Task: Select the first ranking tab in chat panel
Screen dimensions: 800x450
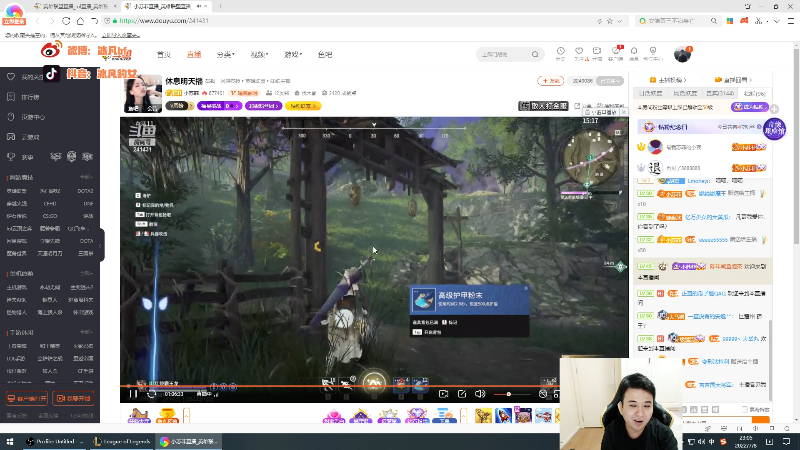Action: (x=650, y=93)
